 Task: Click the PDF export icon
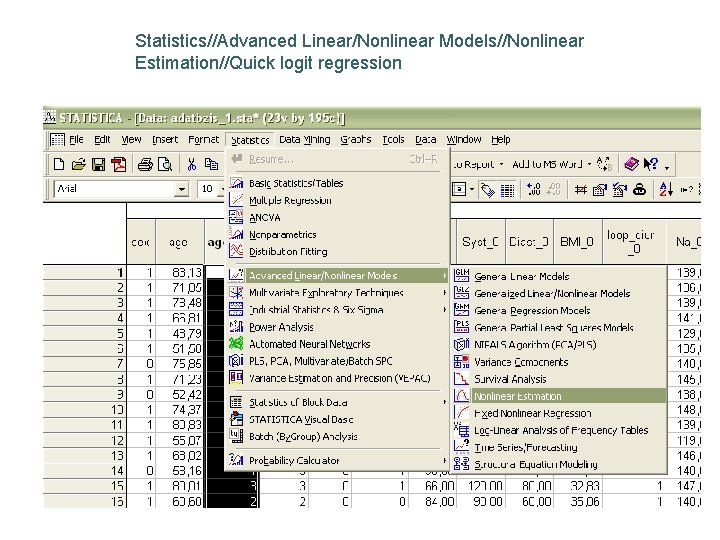pyautogui.click(x=119, y=164)
